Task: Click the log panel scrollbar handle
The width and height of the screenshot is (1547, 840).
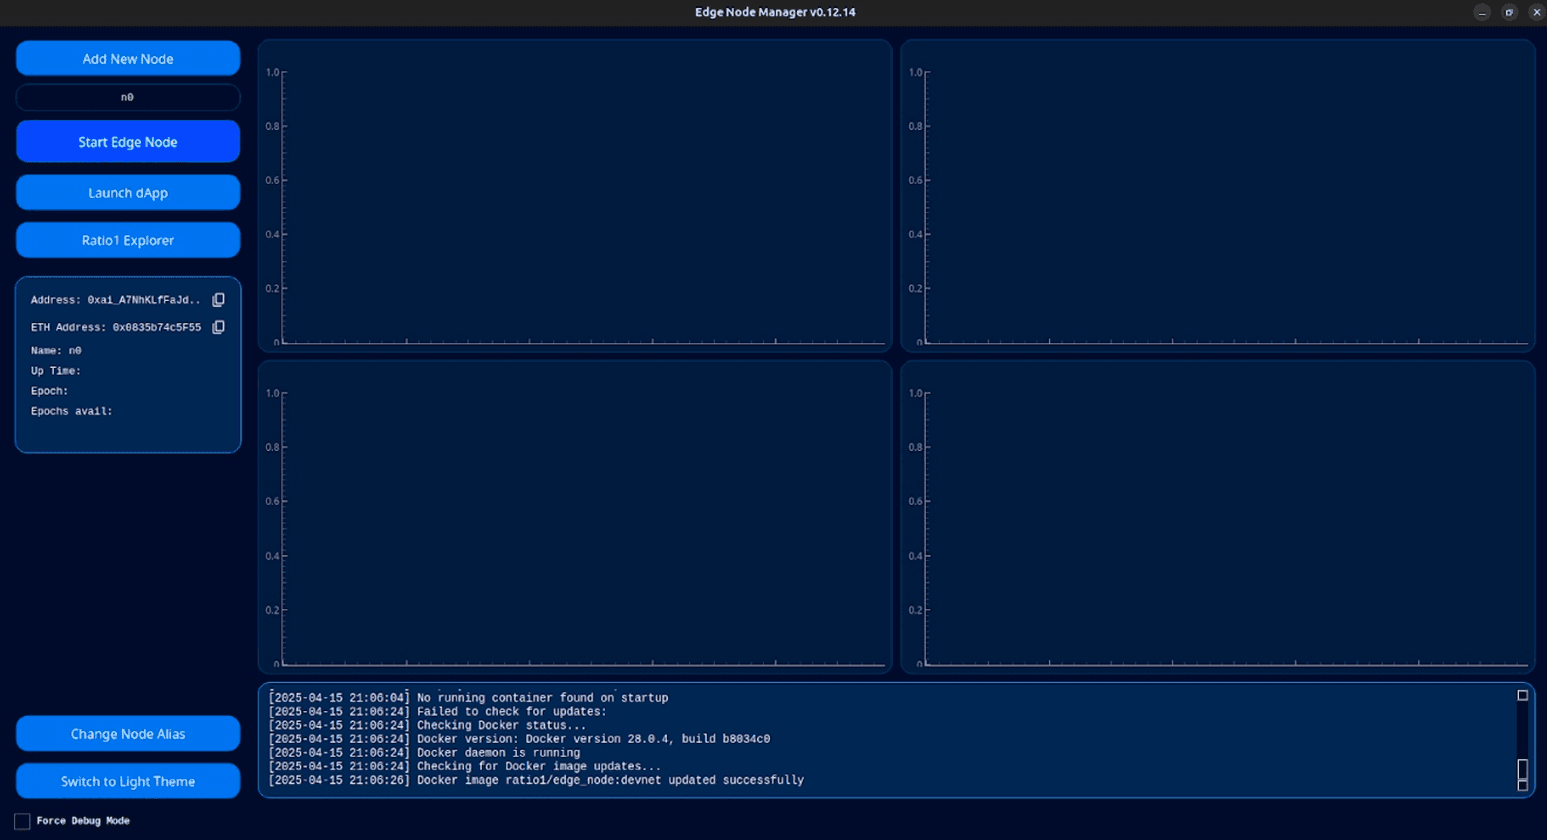Action: (x=1522, y=769)
